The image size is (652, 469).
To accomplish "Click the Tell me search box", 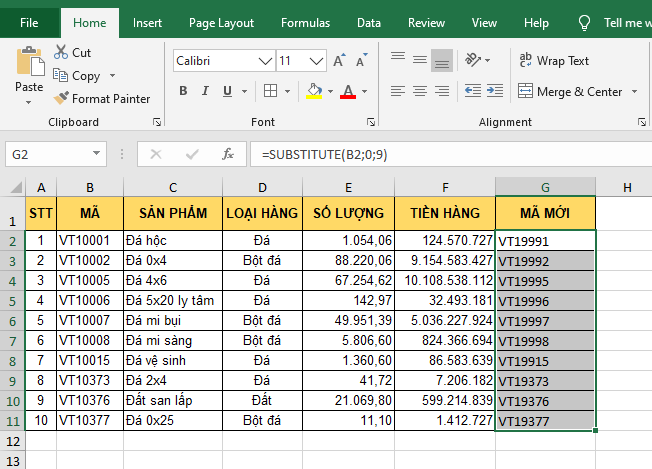I will pos(627,22).
